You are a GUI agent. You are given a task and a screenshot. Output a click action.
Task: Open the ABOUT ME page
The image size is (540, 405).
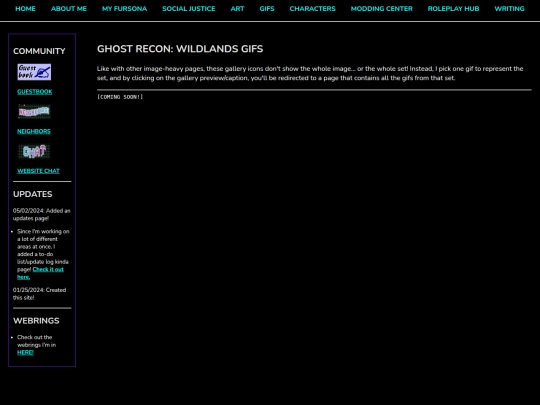[x=69, y=9]
